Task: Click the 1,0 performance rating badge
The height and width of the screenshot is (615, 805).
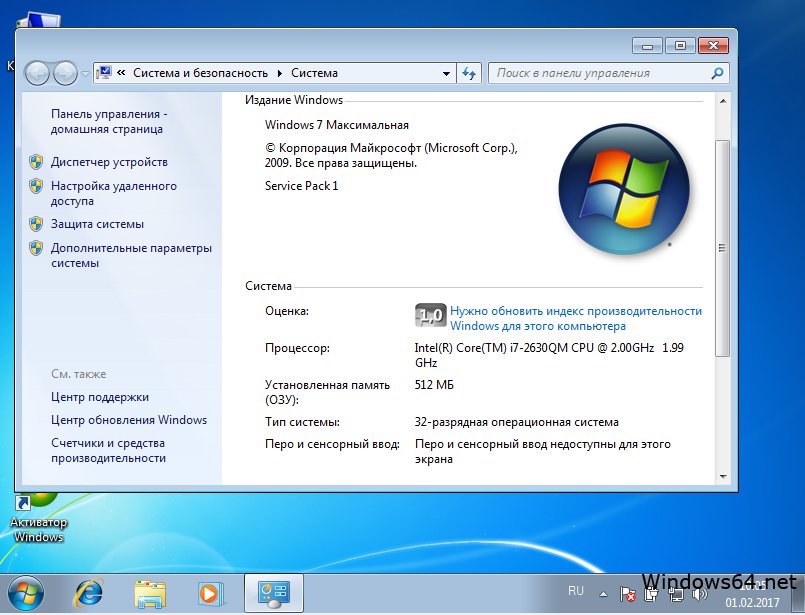Action: [430, 315]
